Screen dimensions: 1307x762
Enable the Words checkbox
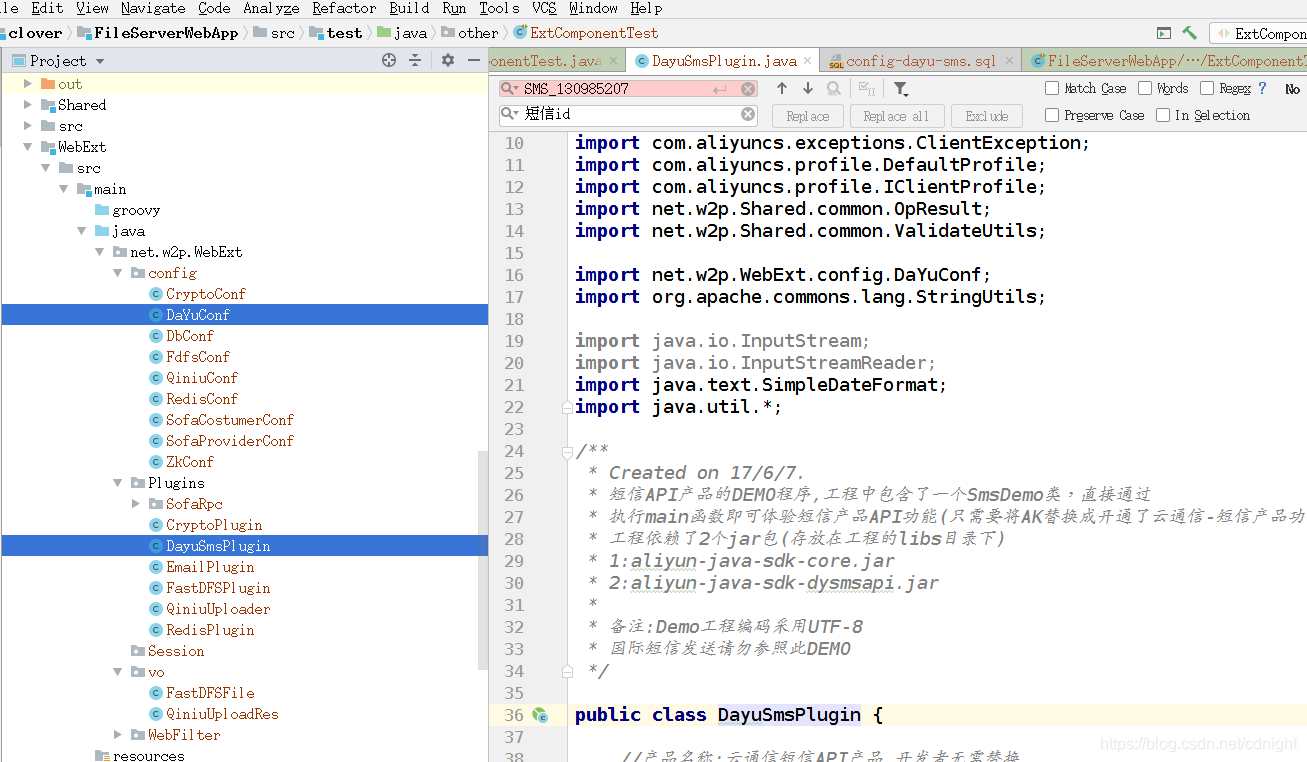[x=1145, y=88]
